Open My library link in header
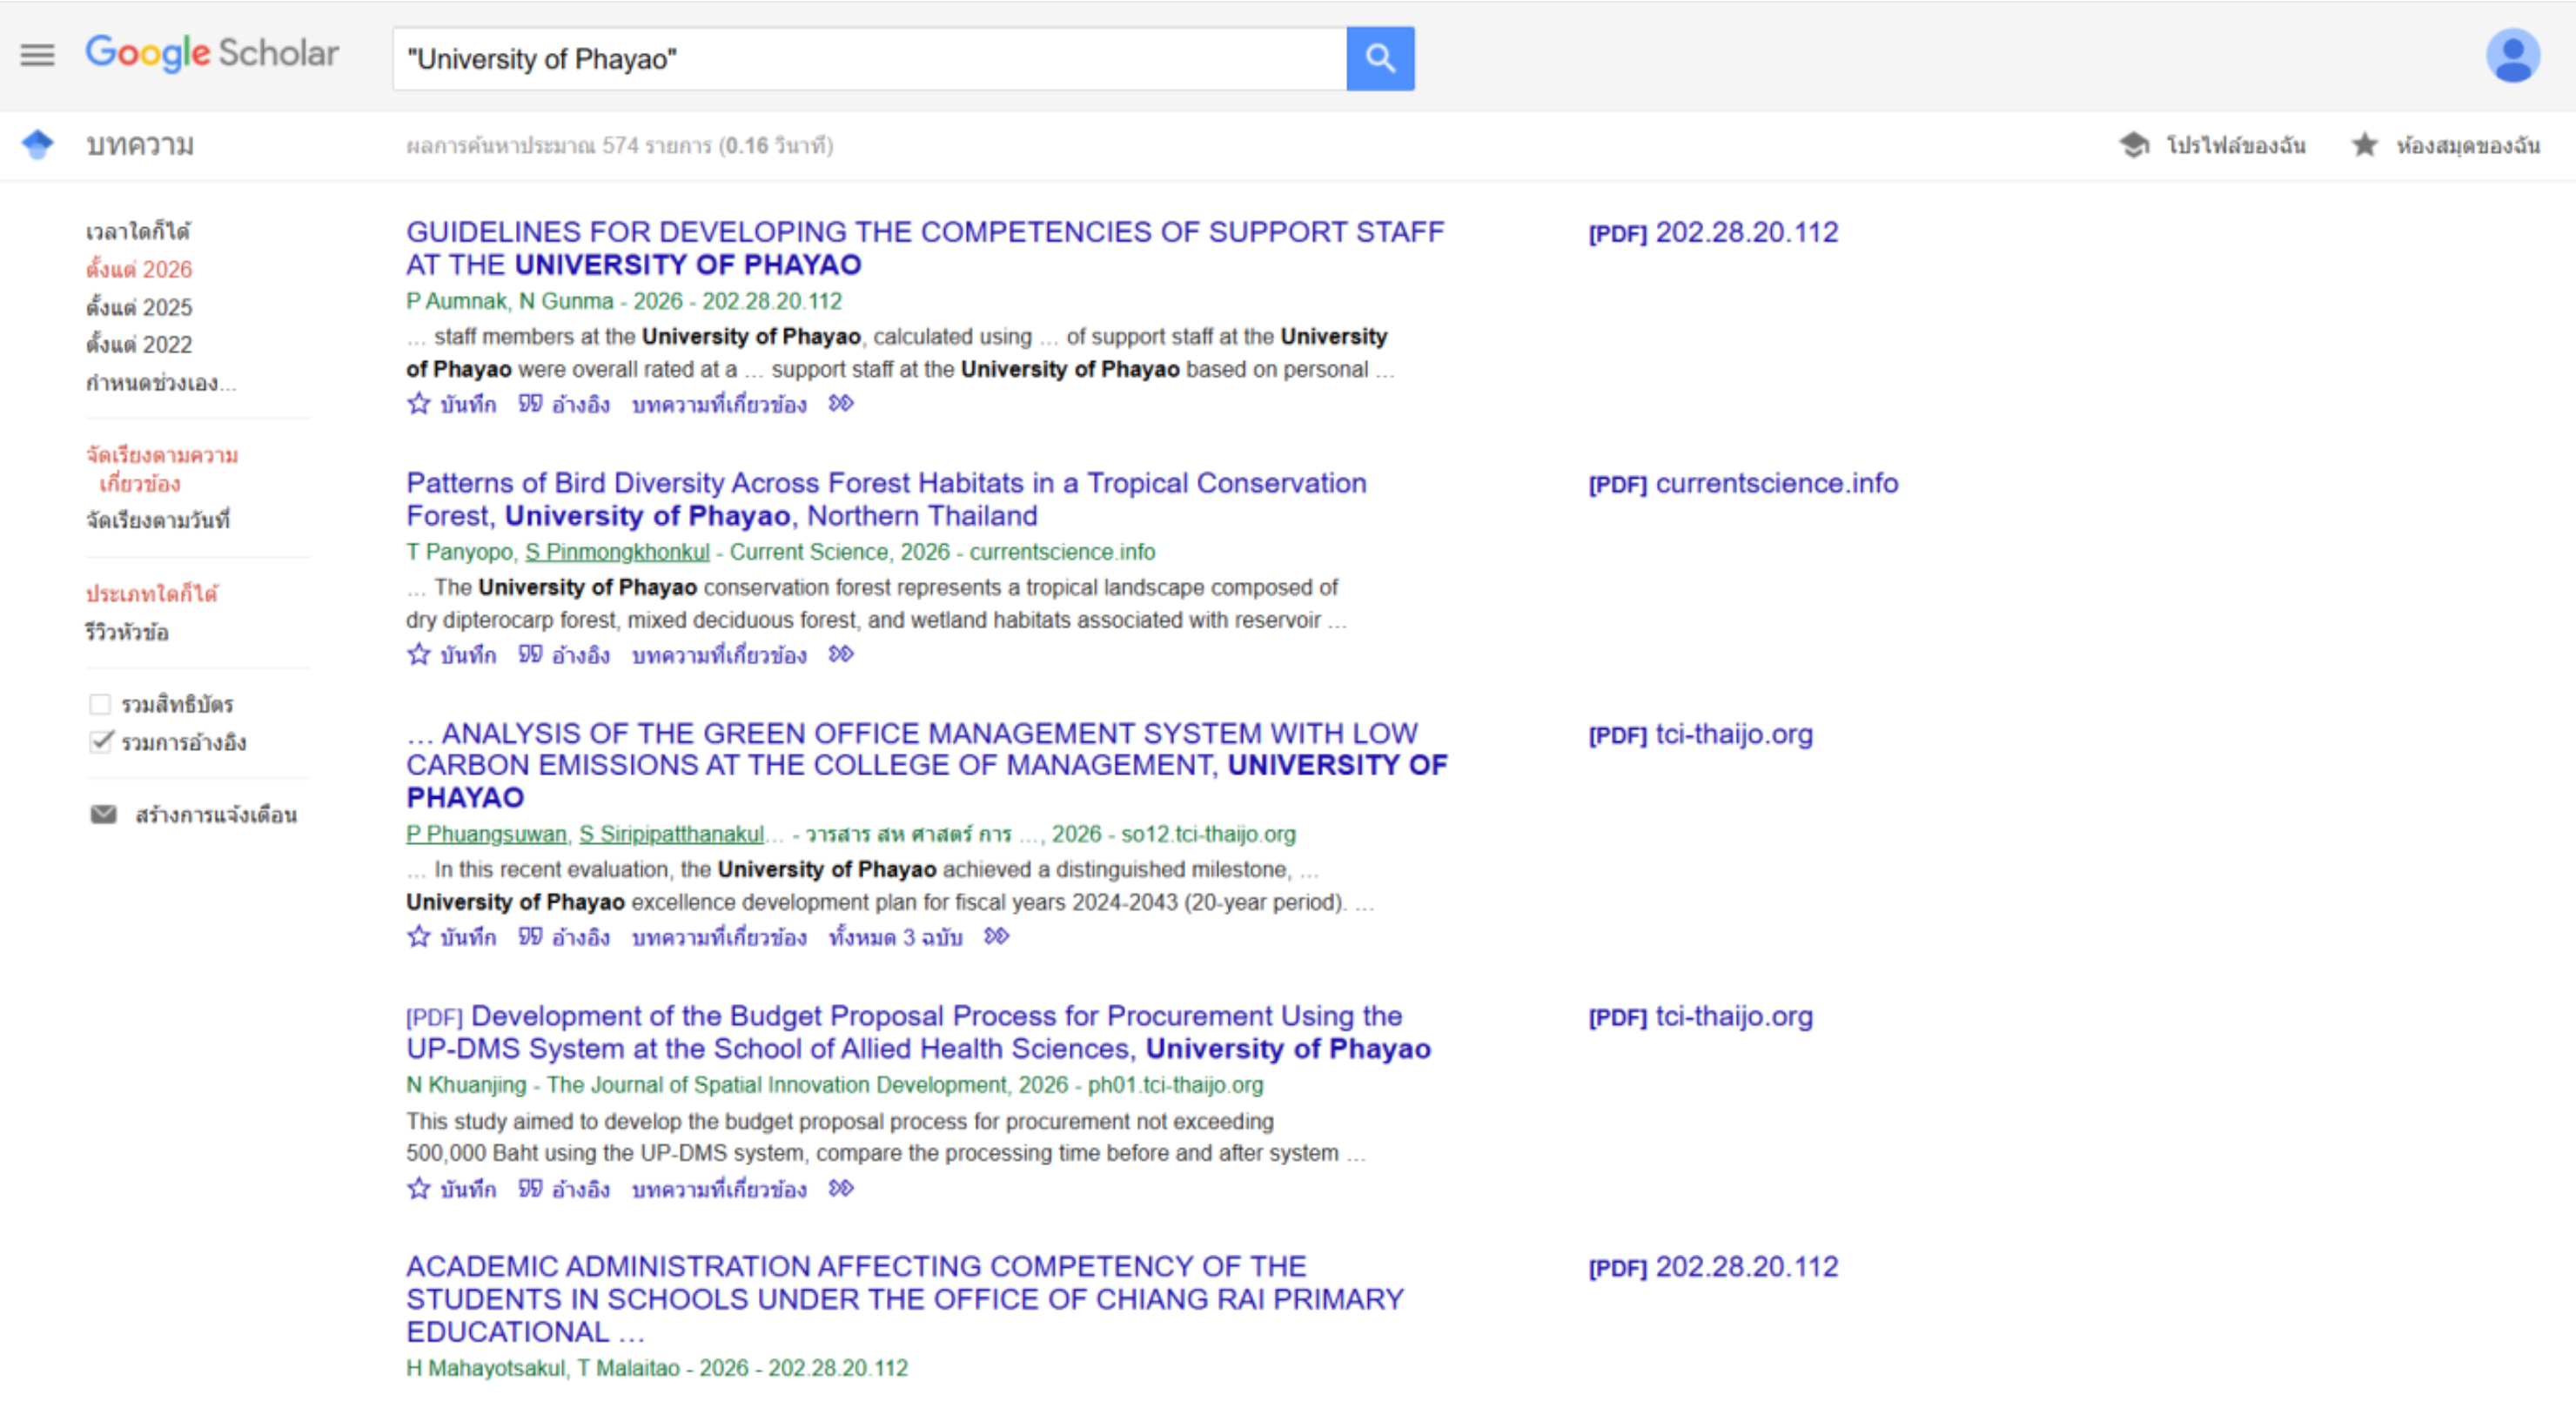Screen dimensions: 2576x1408 (2467, 145)
